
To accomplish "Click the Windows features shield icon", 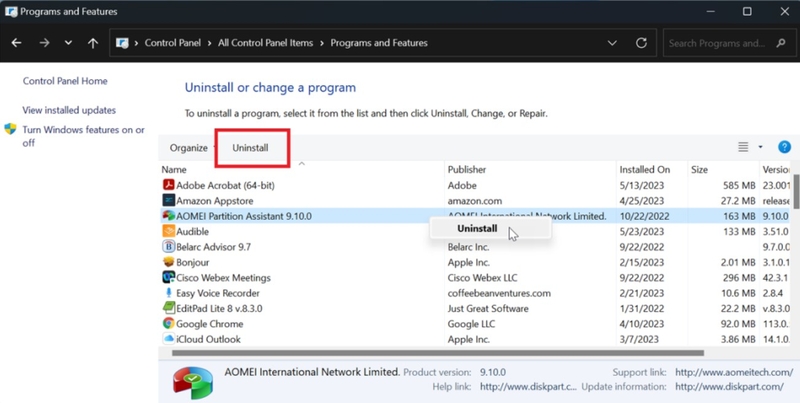I will click(x=10, y=129).
